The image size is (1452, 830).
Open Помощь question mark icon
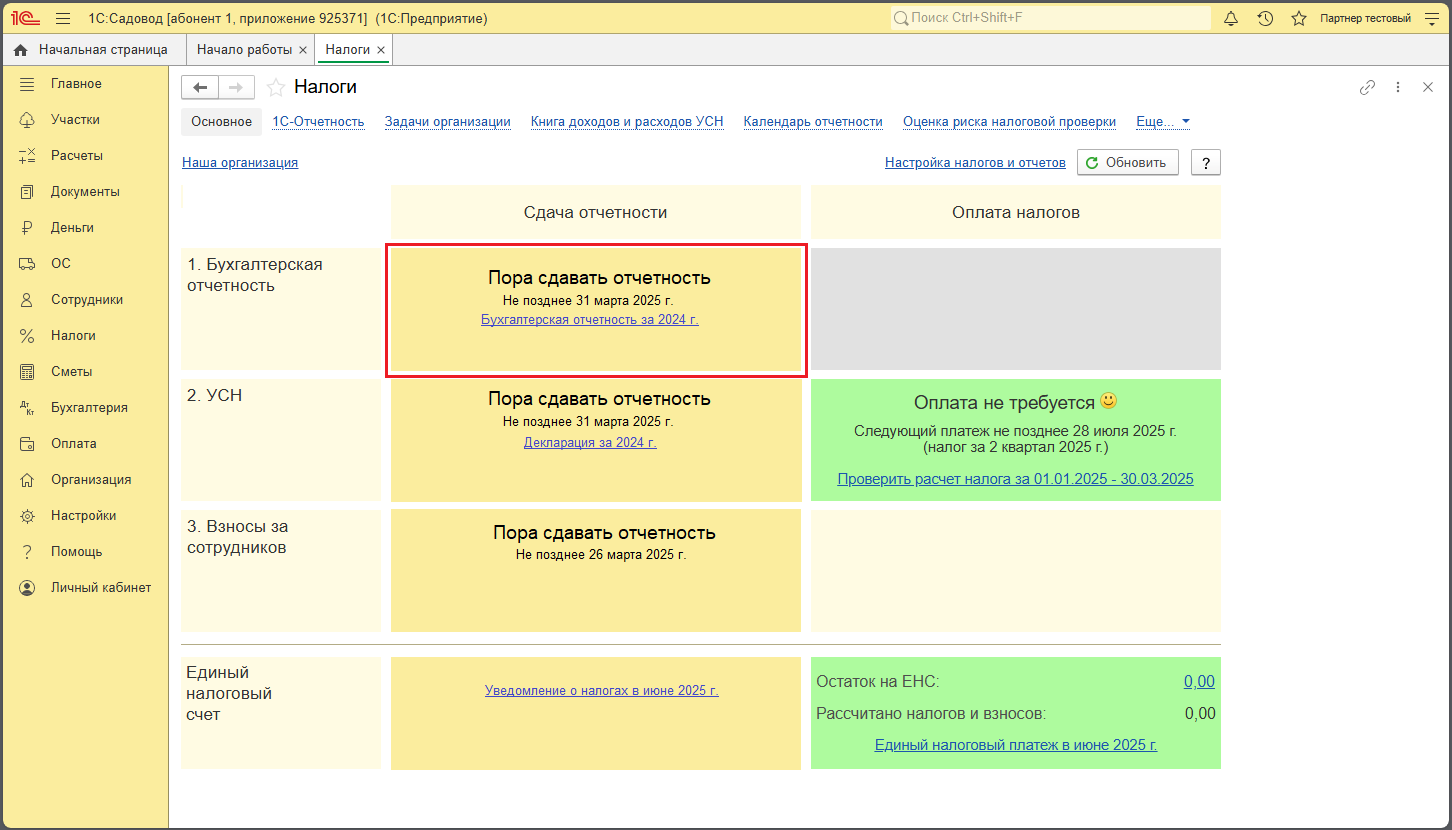27,552
